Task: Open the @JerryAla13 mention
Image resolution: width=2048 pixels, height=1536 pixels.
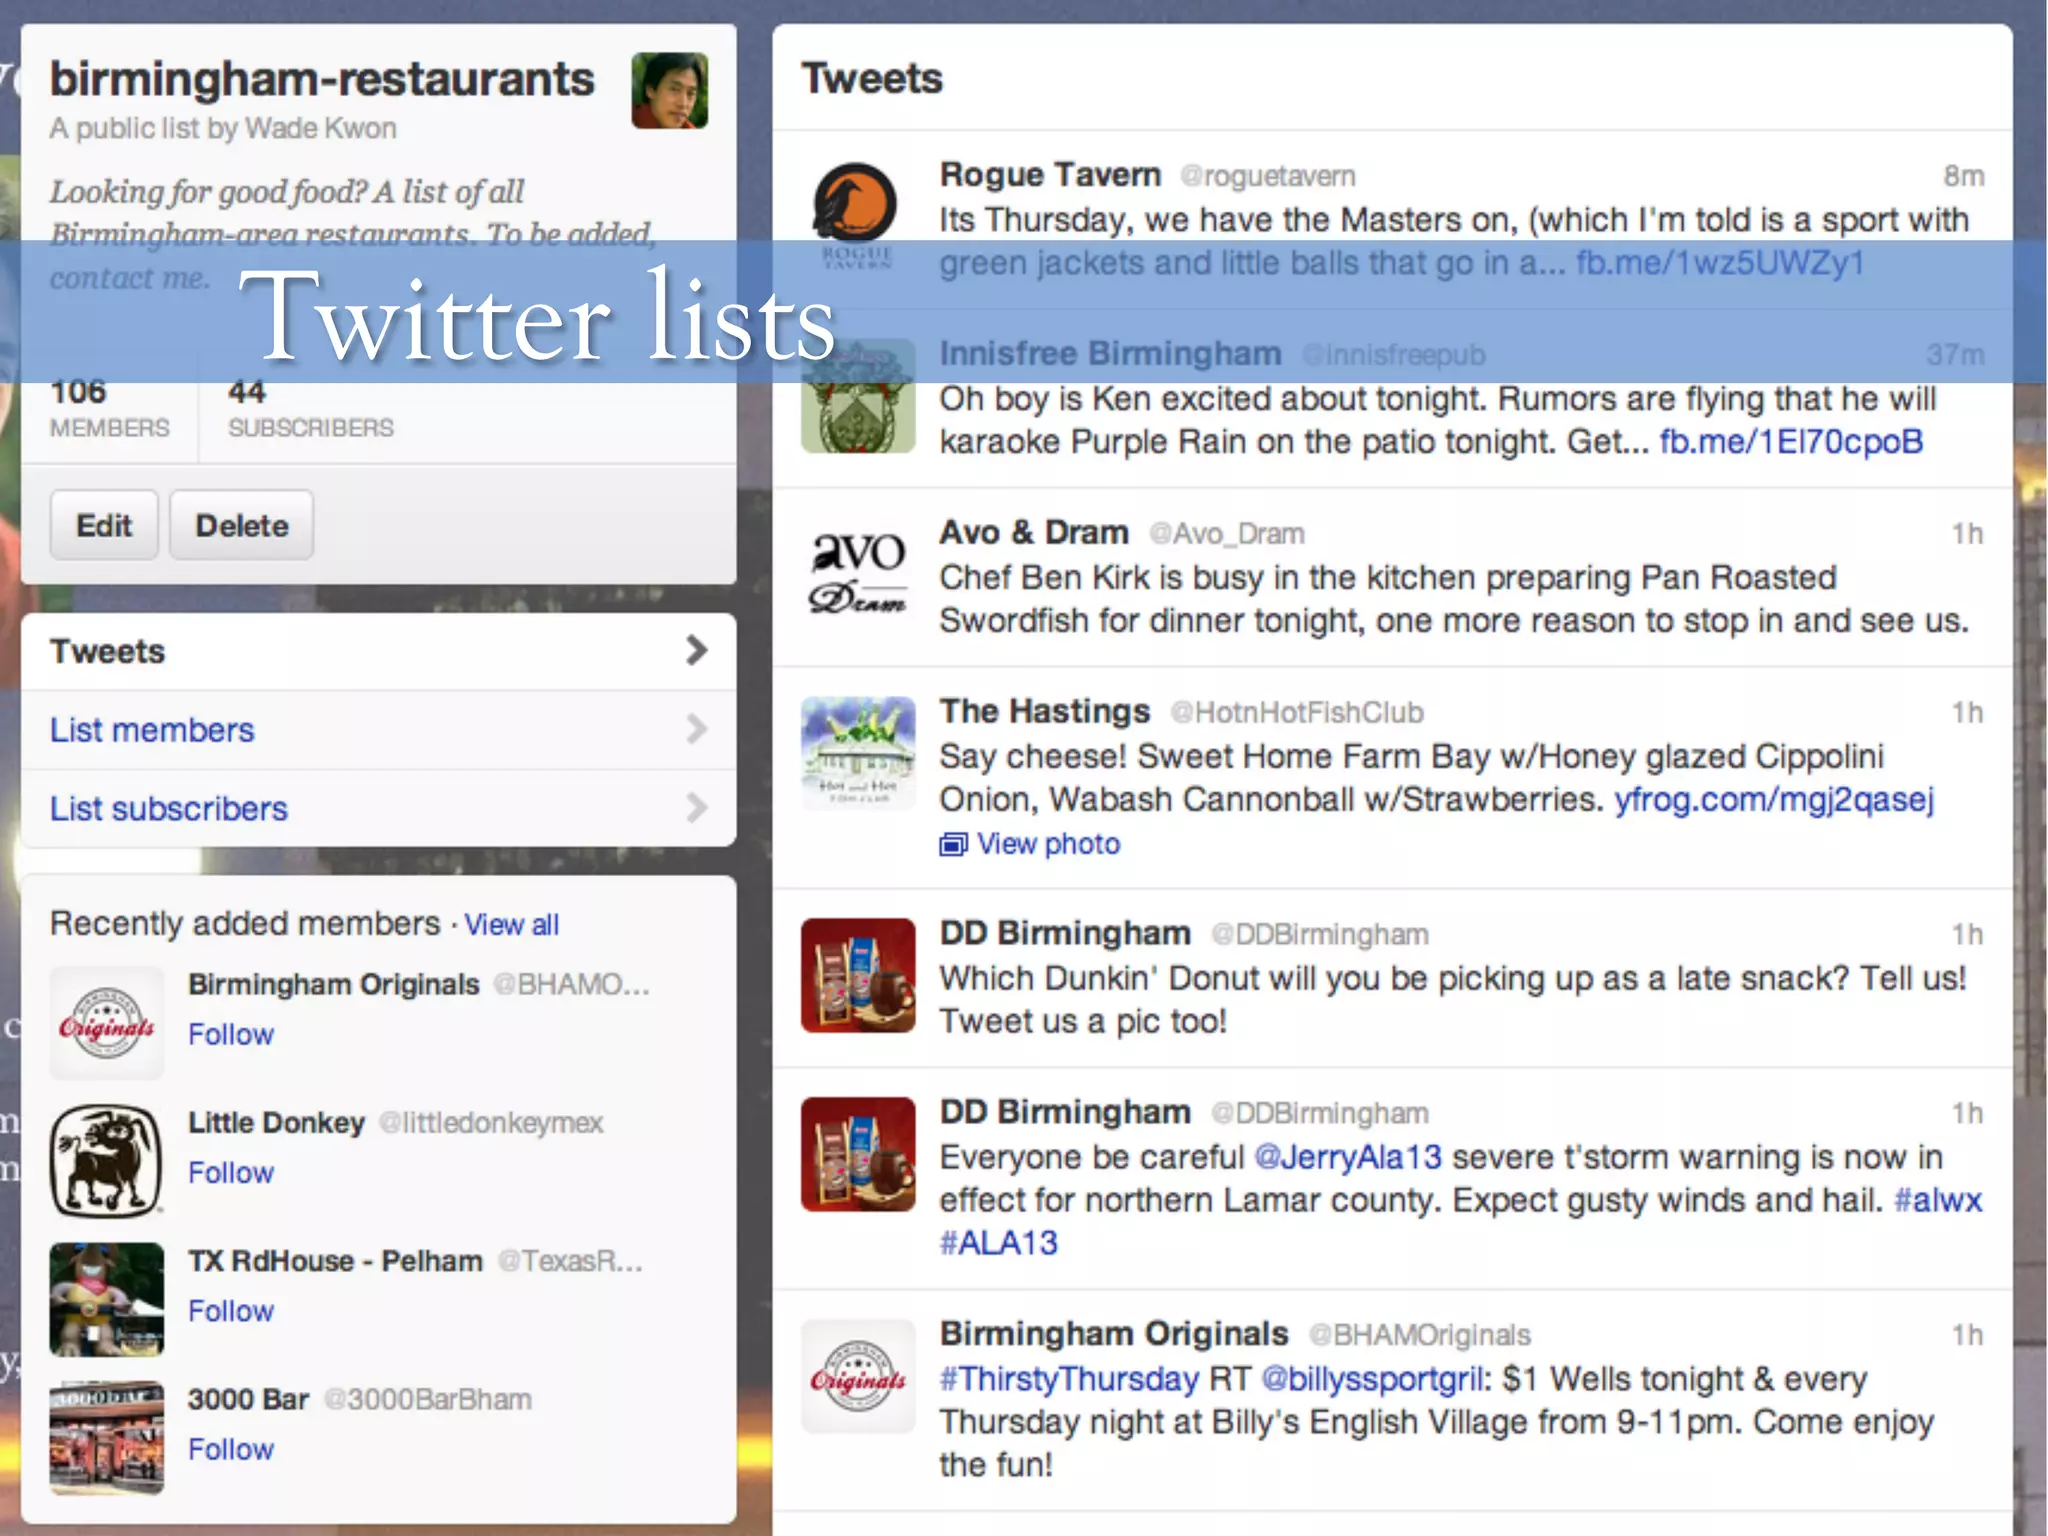Action: point(1347,1157)
